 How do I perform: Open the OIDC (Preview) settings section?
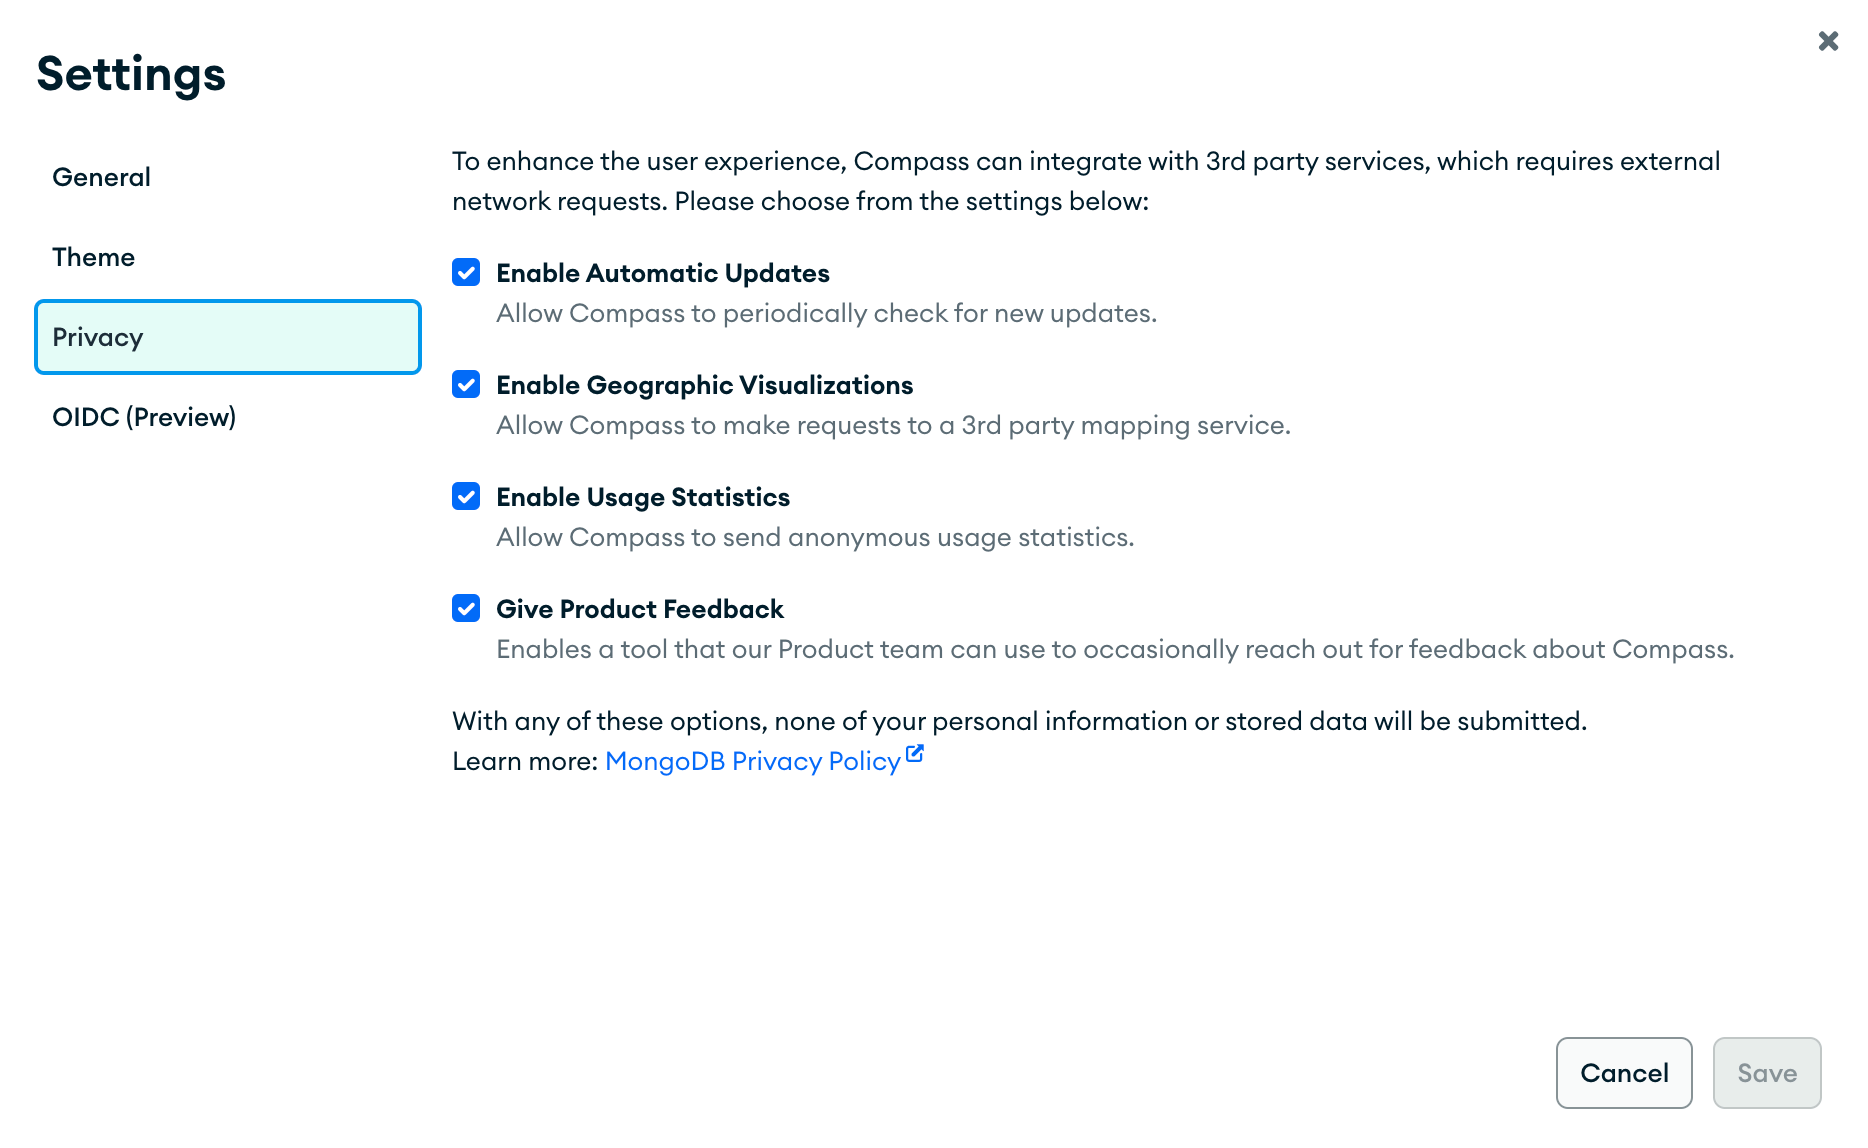(x=144, y=417)
